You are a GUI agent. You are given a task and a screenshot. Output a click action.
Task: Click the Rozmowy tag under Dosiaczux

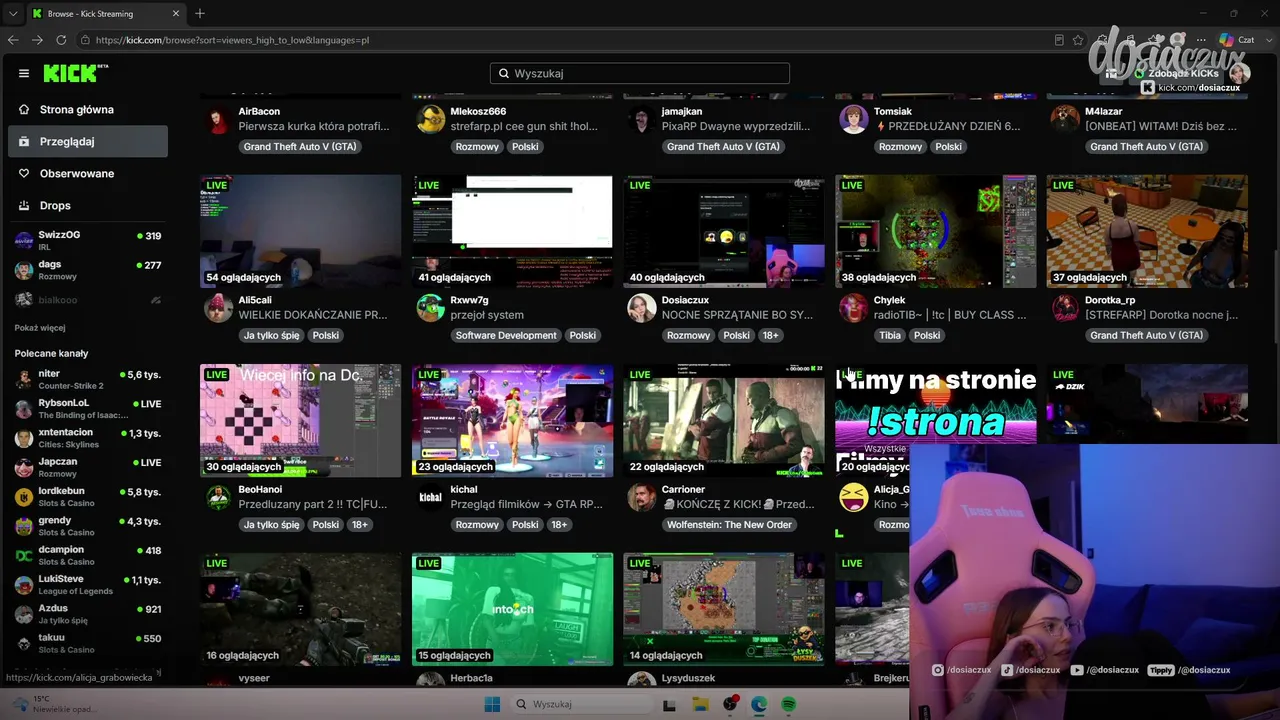tap(688, 336)
